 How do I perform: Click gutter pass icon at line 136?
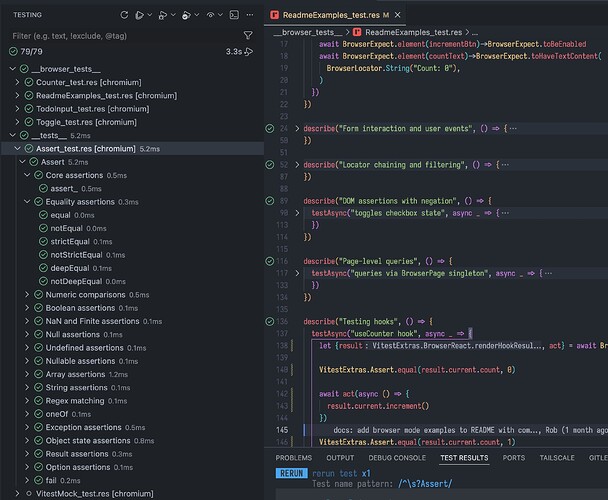(x=270, y=322)
